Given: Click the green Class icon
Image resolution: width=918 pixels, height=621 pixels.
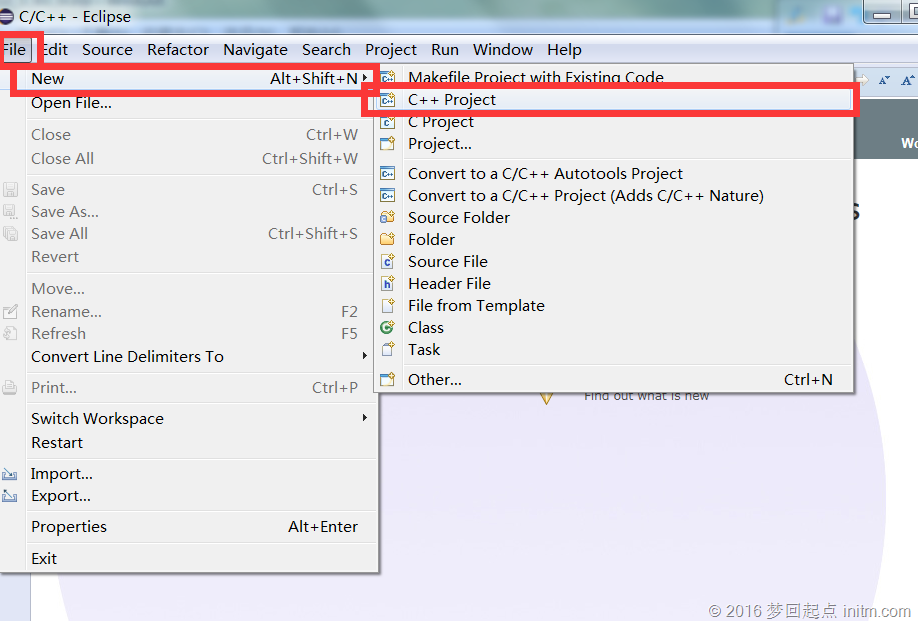Looking at the screenshot, I should coord(388,328).
